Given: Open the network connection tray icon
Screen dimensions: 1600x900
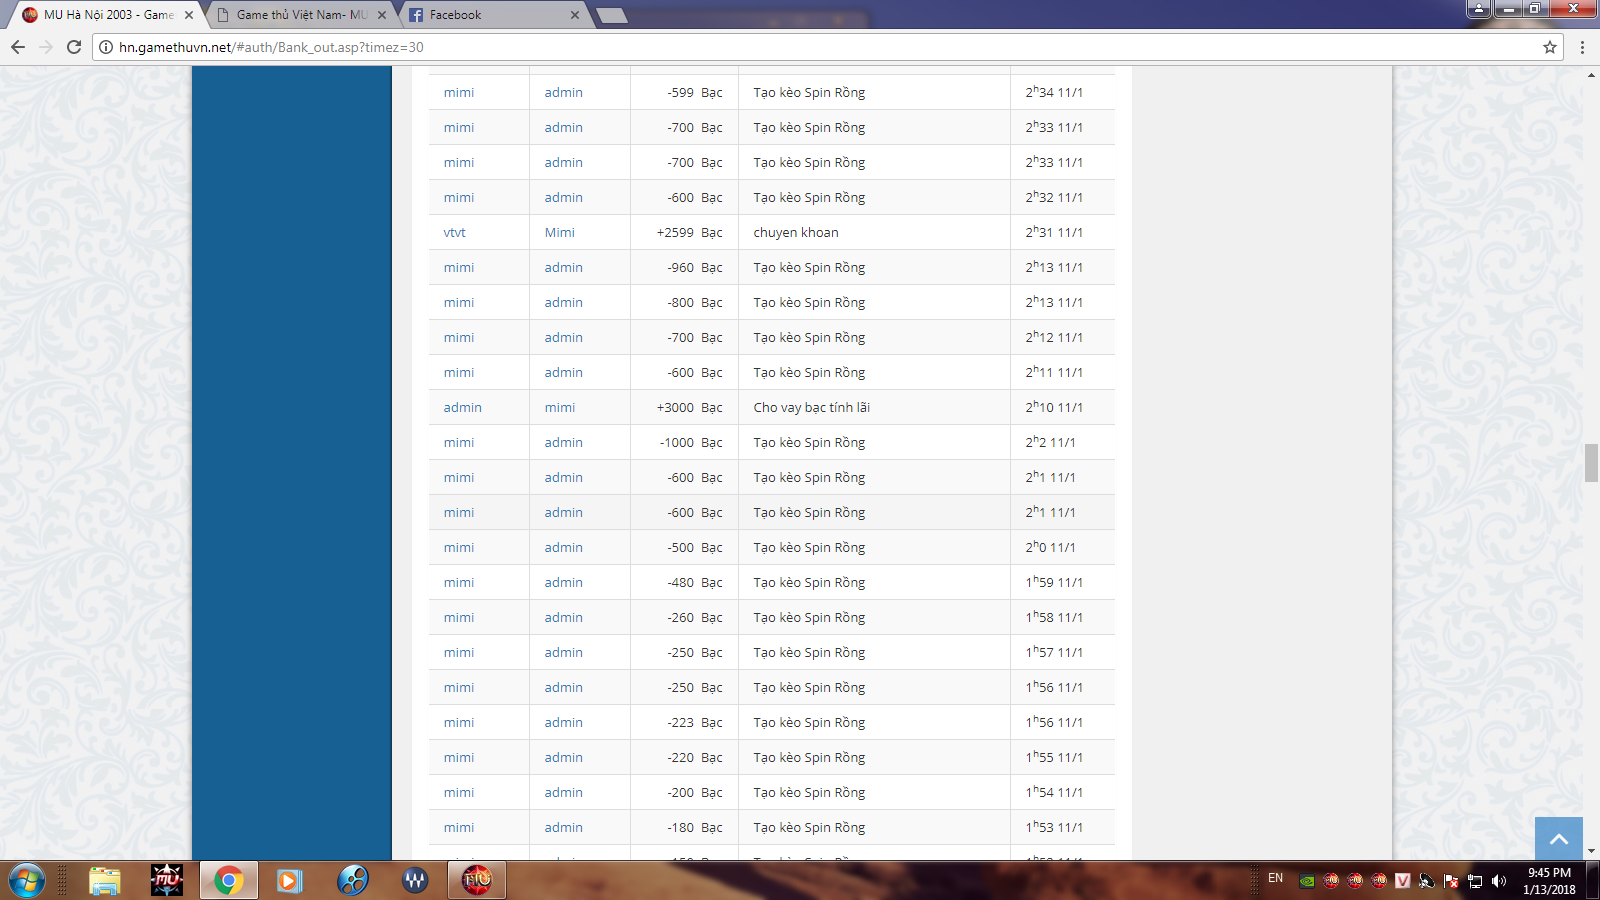Looking at the screenshot, I should click(1475, 881).
